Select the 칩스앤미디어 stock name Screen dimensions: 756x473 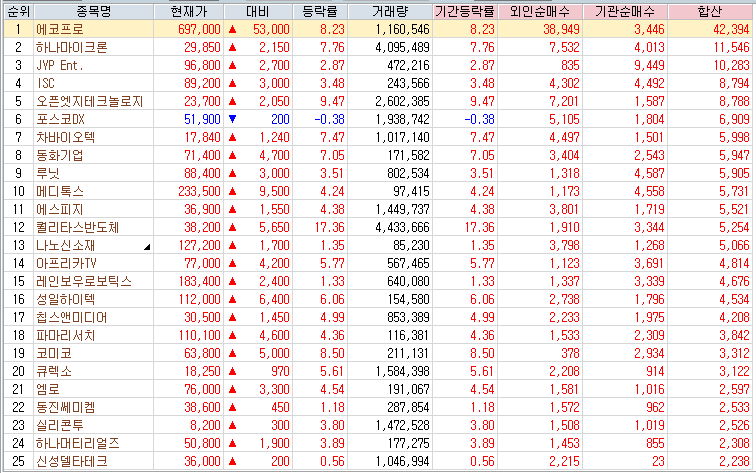pyautogui.click(x=71, y=317)
